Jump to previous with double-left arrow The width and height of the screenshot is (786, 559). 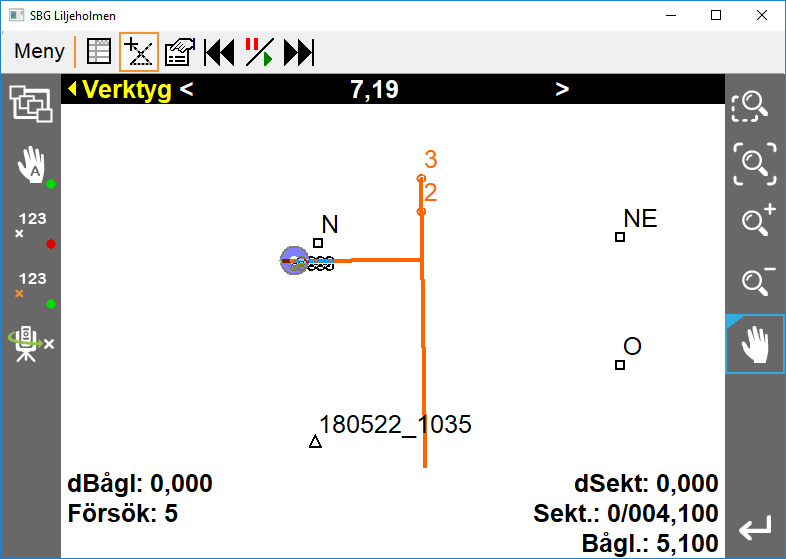point(219,52)
